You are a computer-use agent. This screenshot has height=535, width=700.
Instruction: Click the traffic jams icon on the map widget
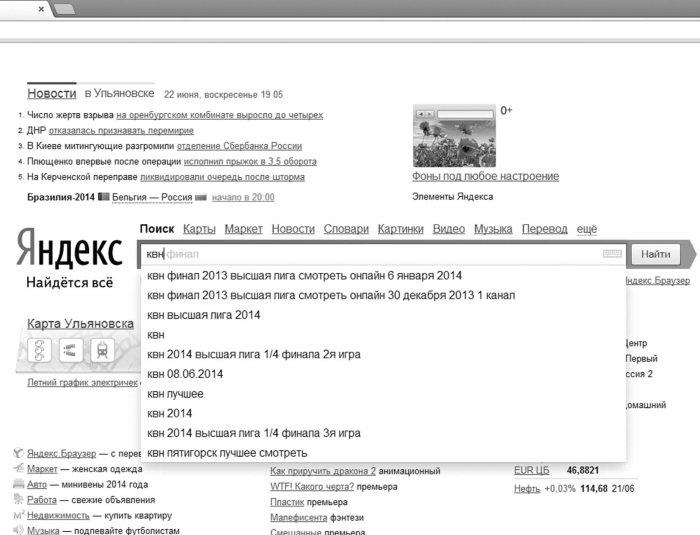(39, 350)
